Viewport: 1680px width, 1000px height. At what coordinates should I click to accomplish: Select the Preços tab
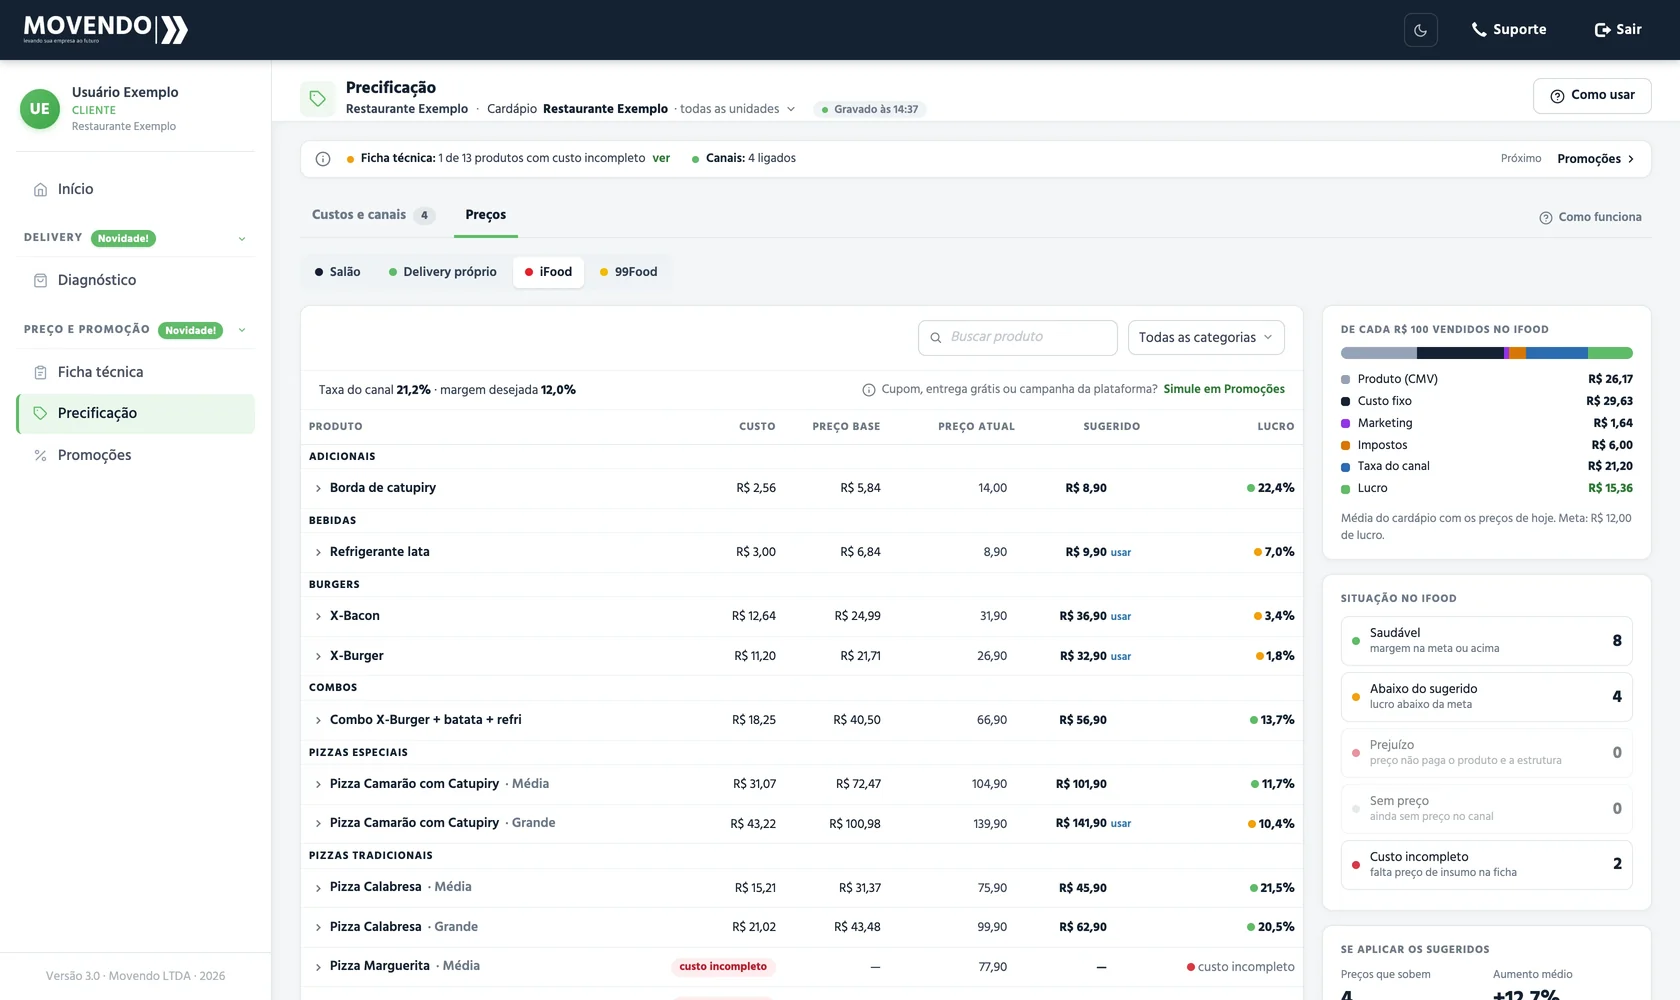point(486,215)
